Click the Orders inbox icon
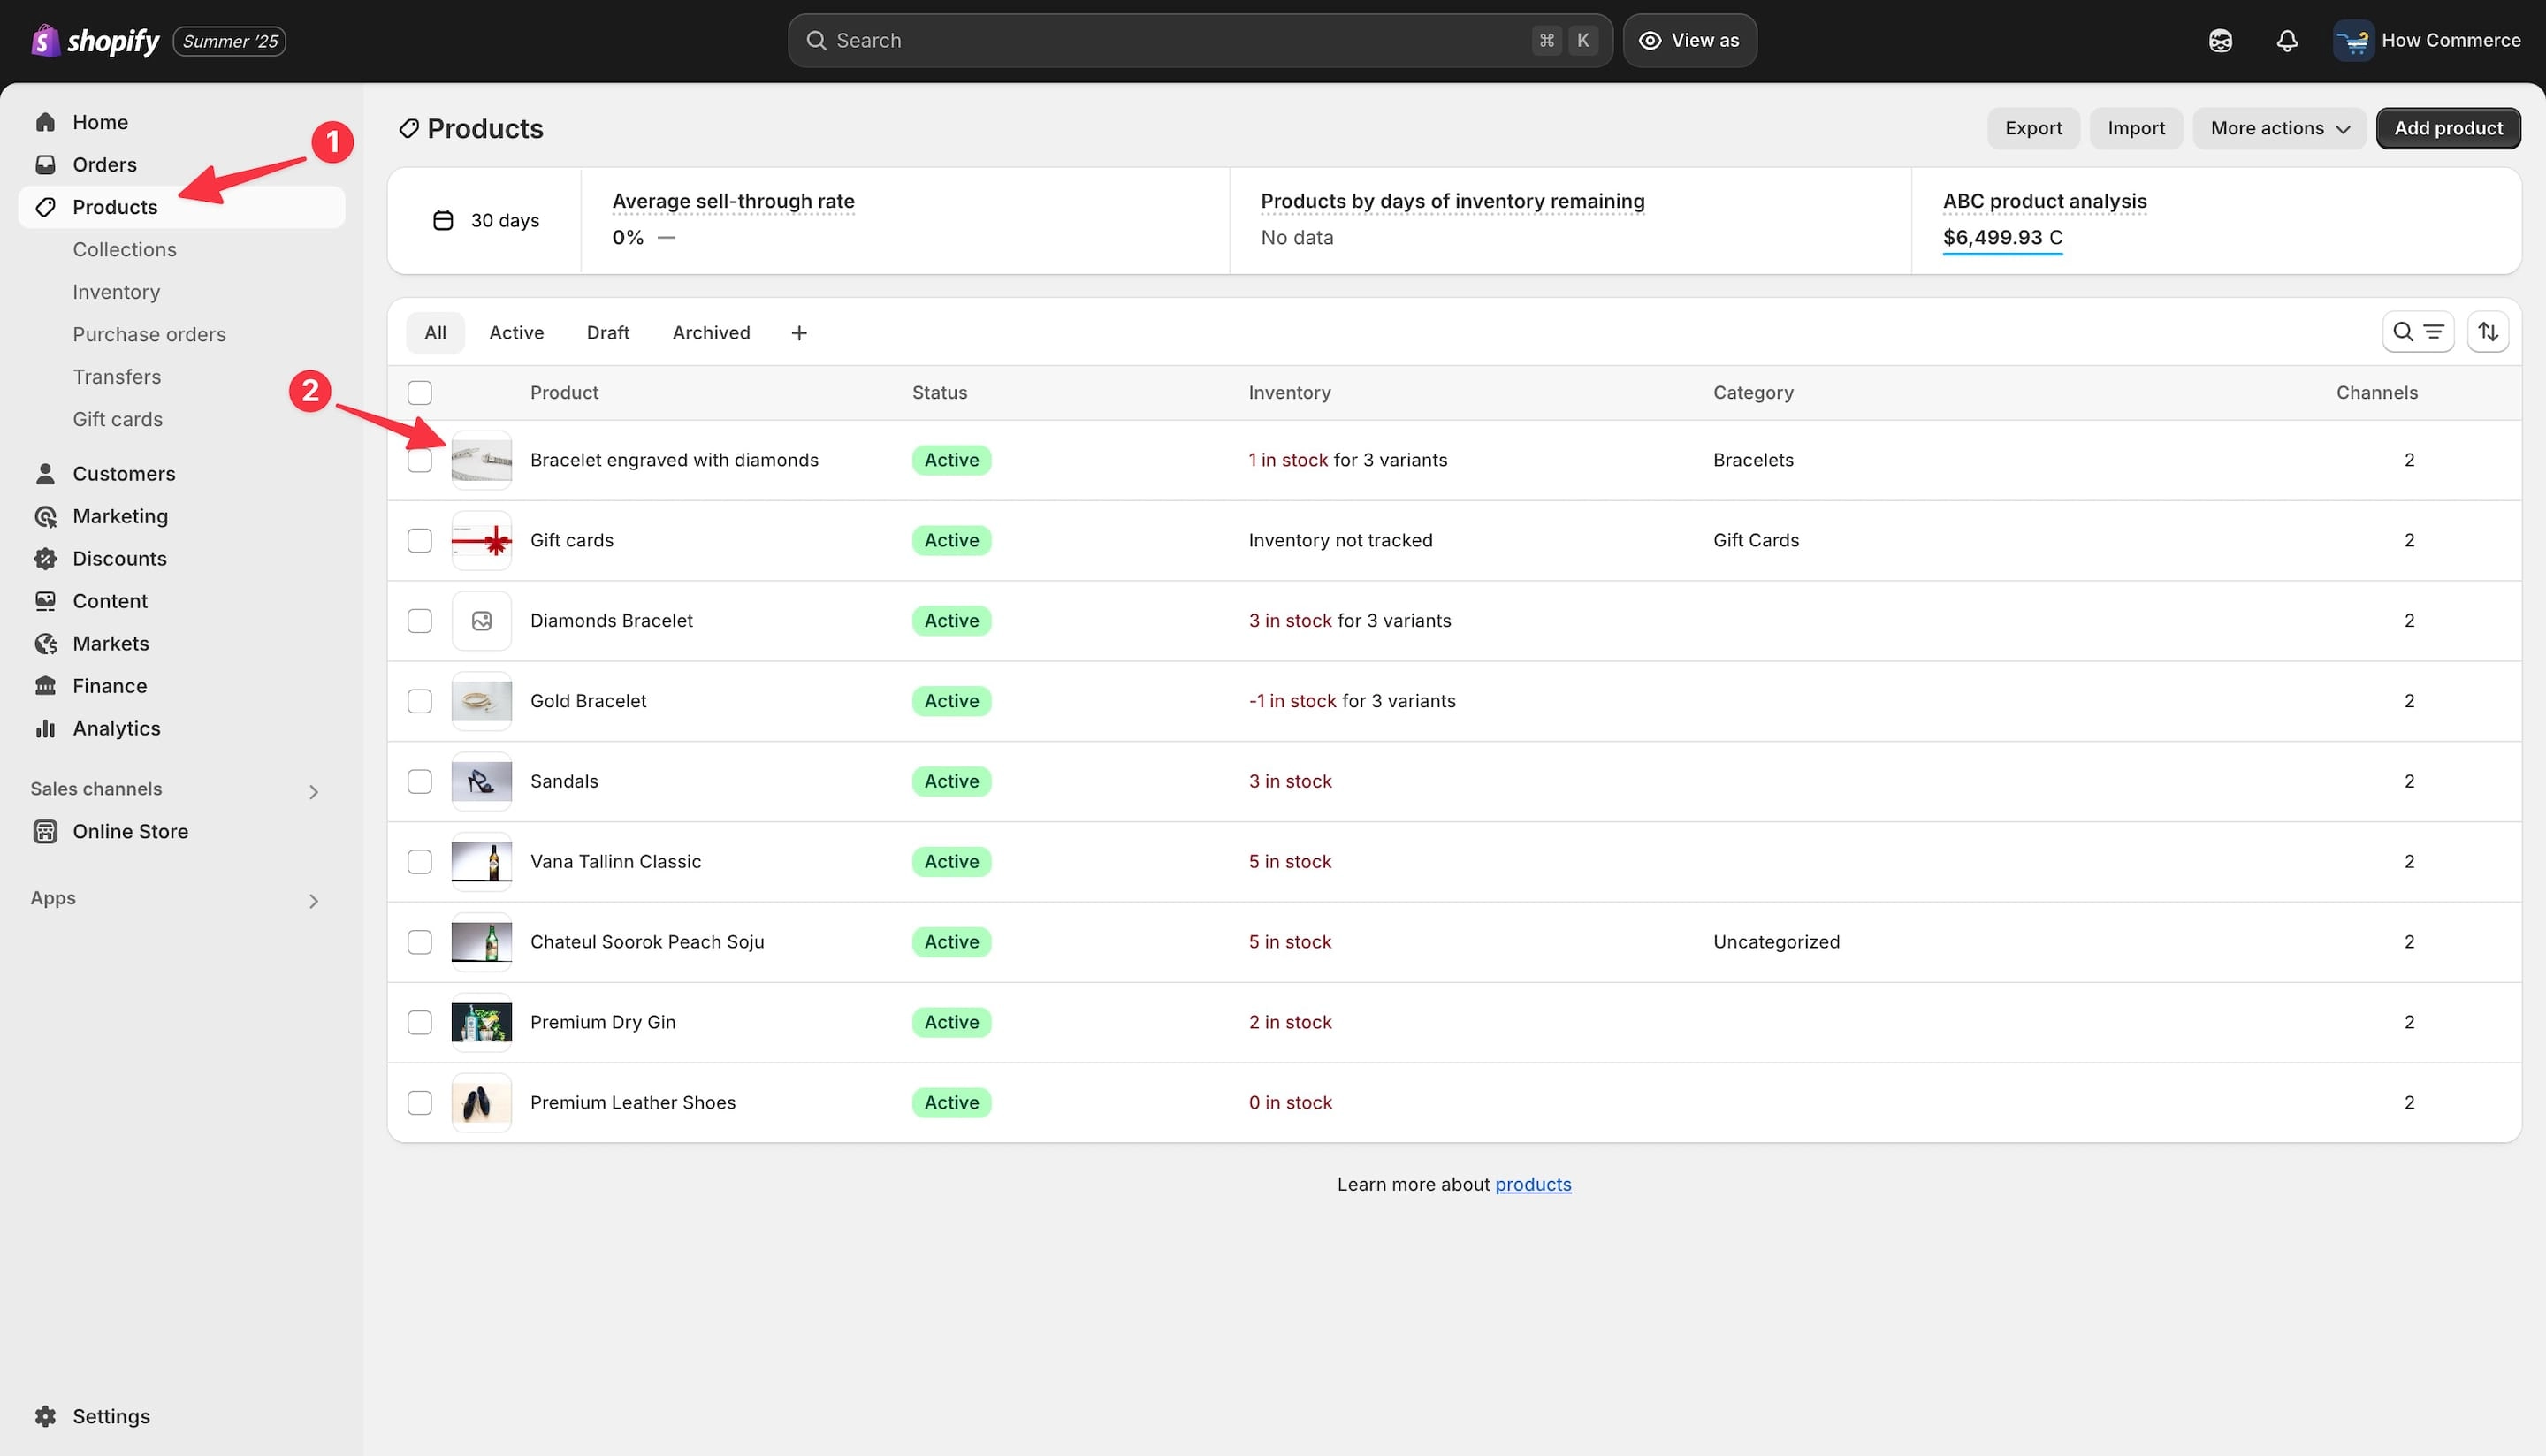Screen dimensions: 2546x1456 coord(45,164)
